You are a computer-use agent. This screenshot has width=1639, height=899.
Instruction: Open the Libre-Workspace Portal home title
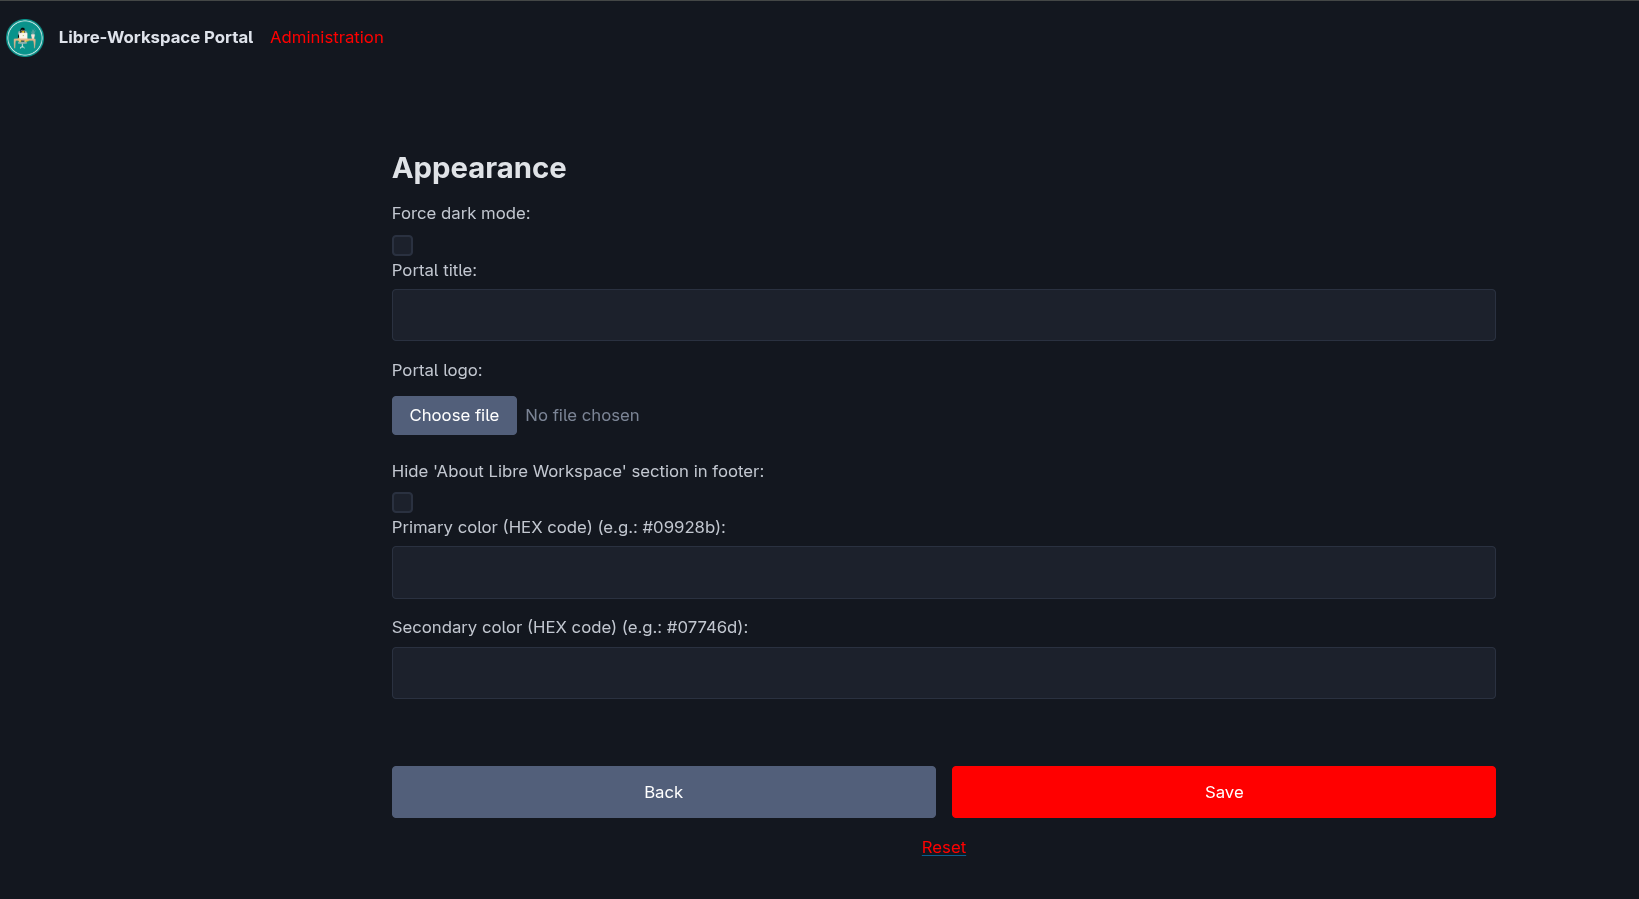(156, 38)
